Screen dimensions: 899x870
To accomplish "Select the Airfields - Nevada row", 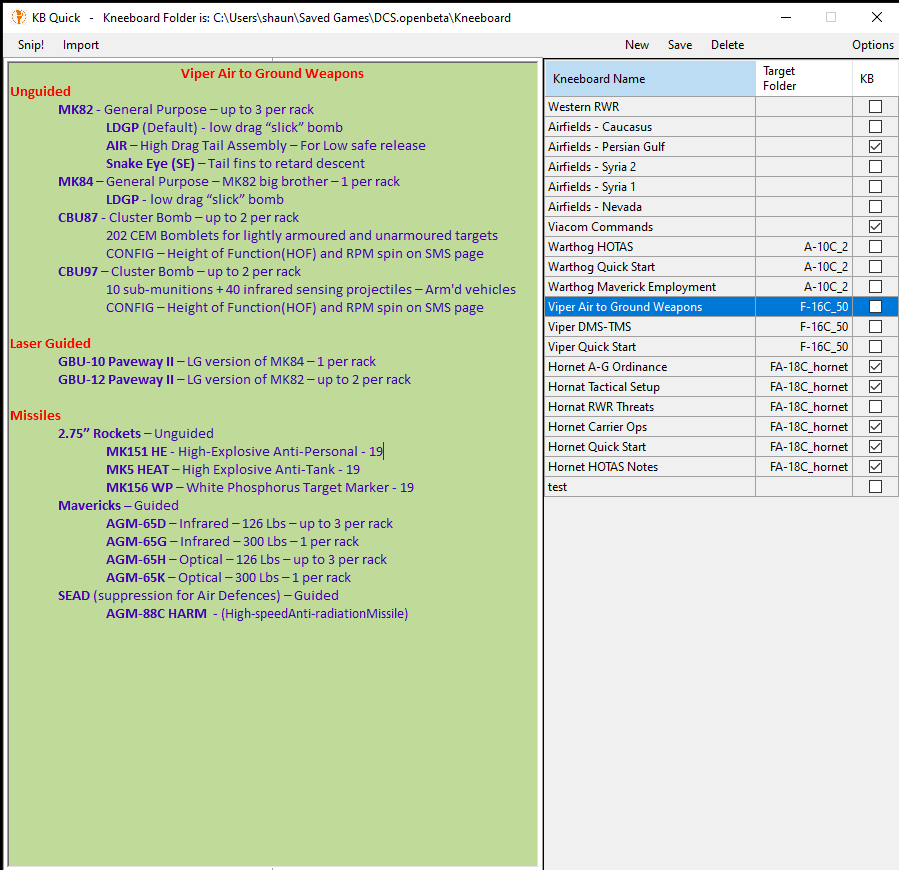I will [650, 207].
